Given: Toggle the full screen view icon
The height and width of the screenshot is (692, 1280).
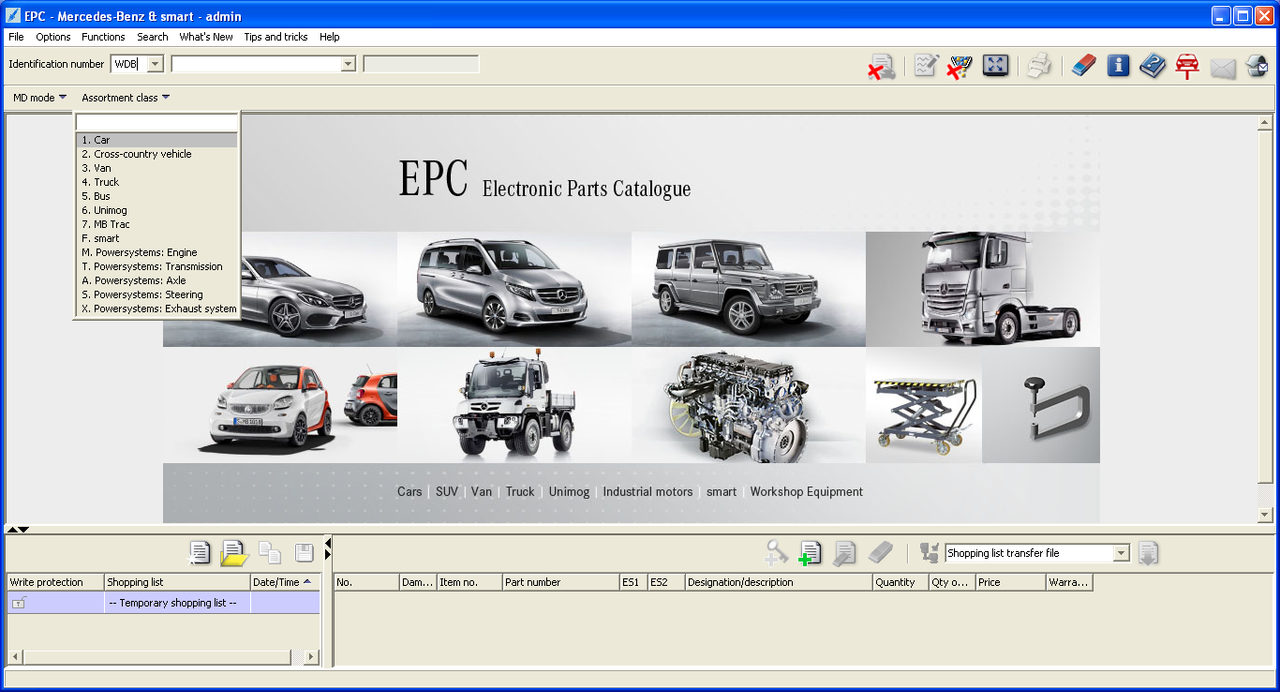Looking at the screenshot, I should (x=995, y=66).
